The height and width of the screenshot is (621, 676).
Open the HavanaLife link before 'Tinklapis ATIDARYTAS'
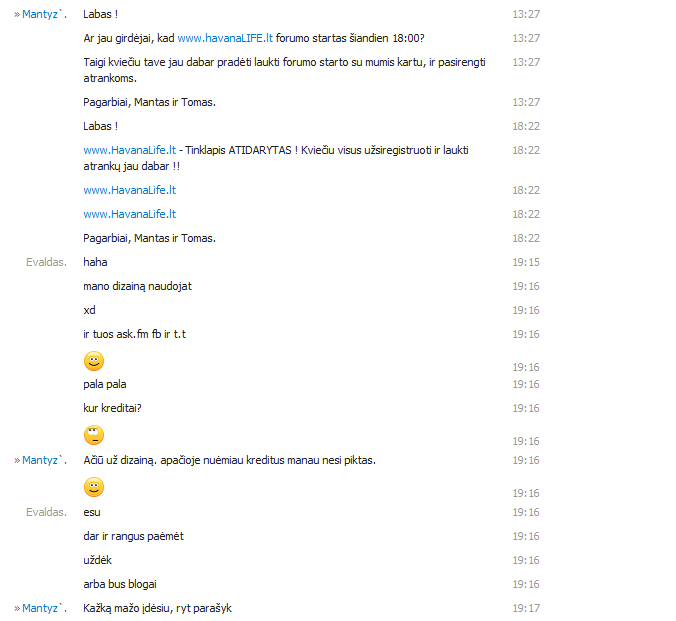pyautogui.click(x=130, y=150)
